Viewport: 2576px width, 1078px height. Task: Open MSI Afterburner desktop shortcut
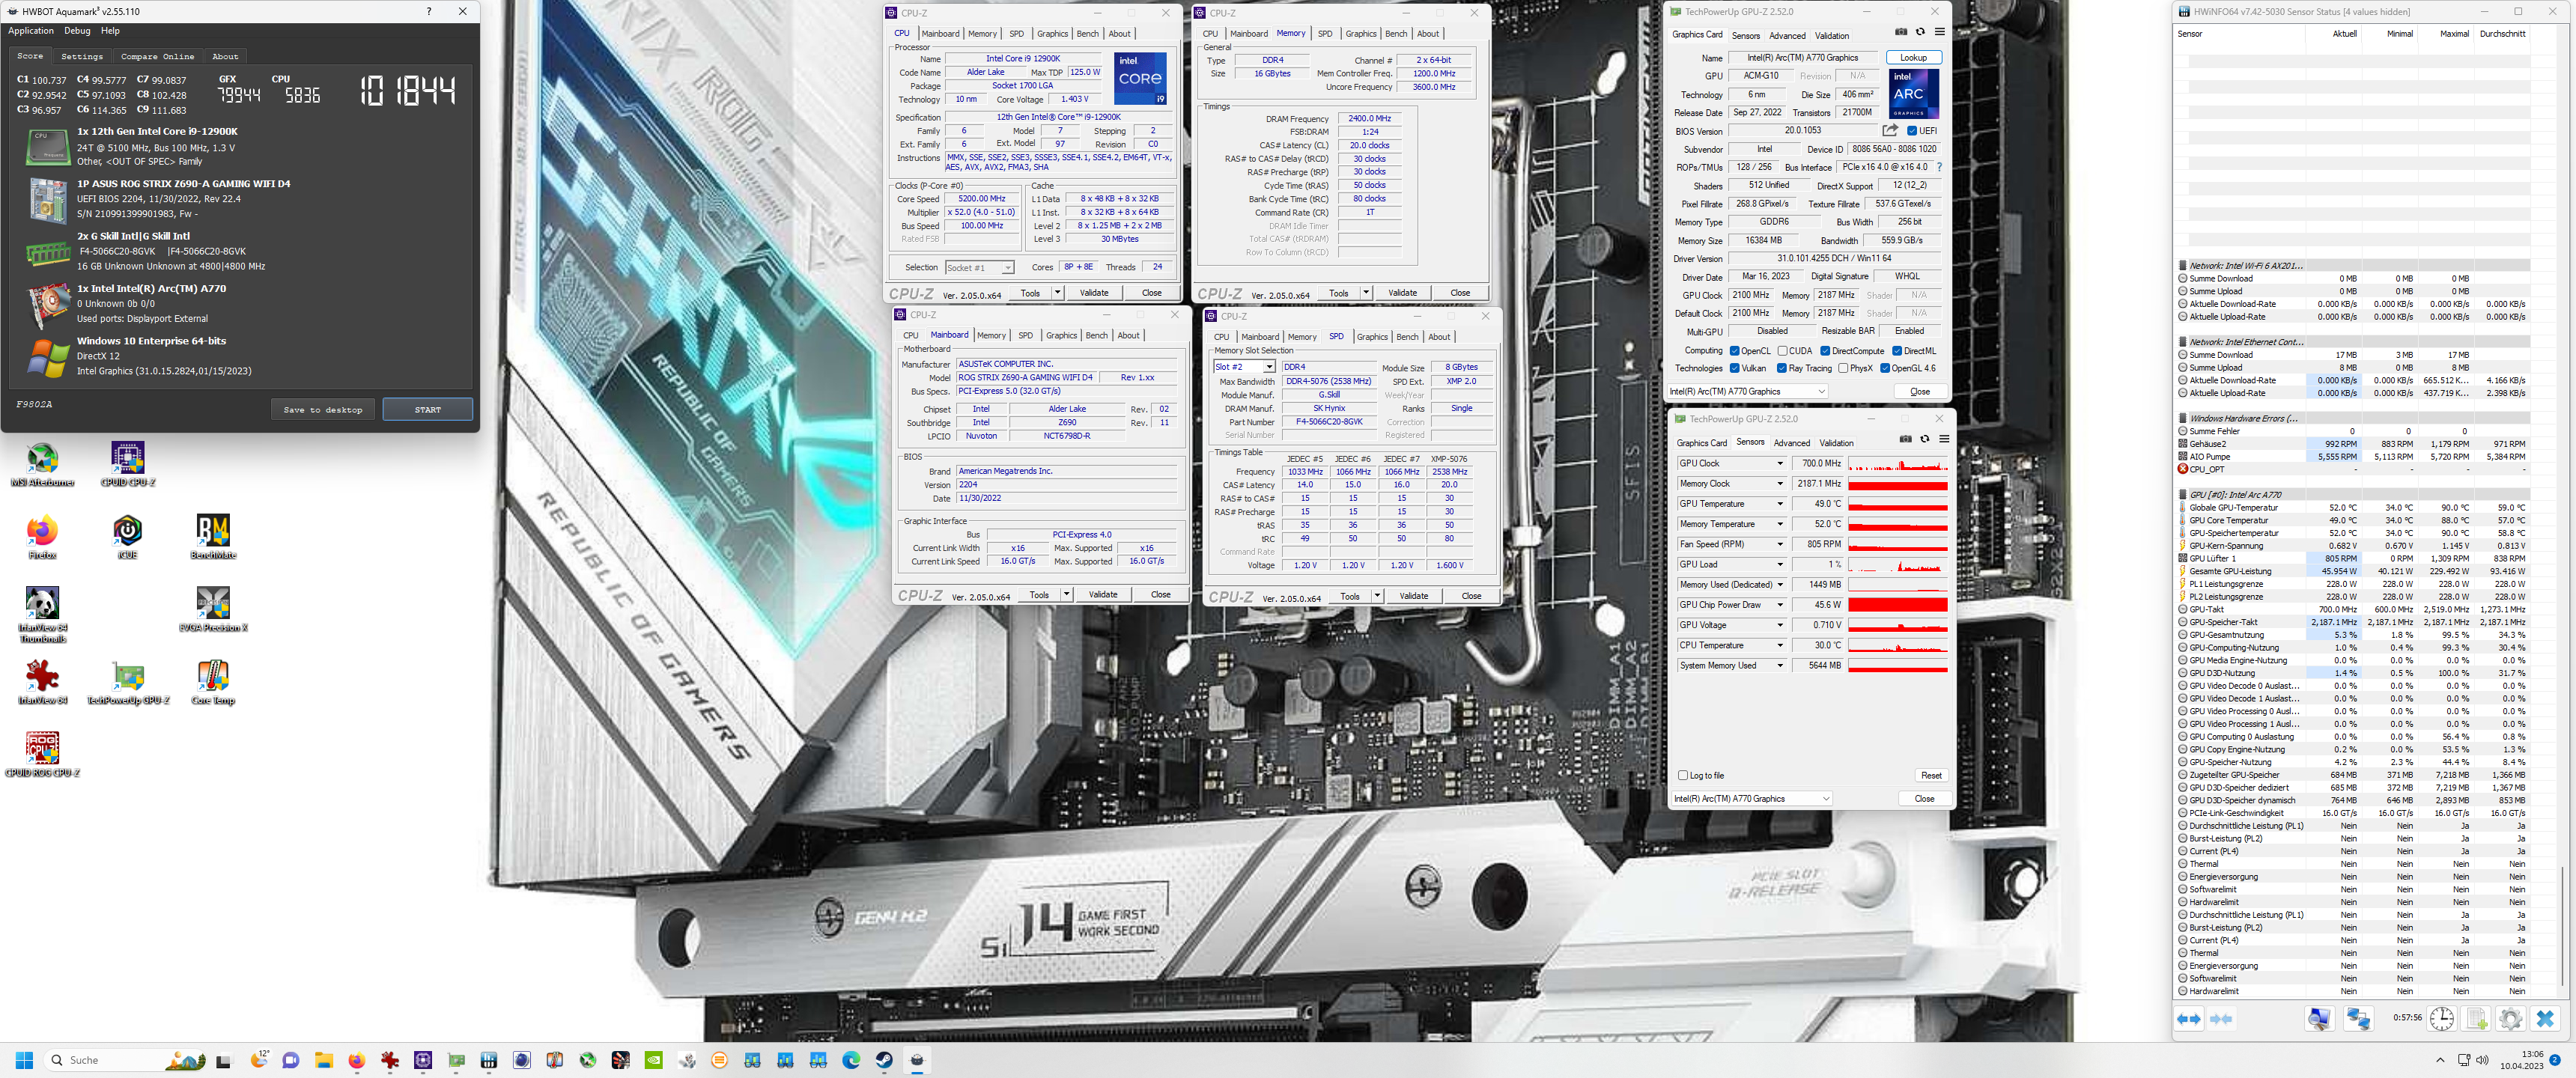pos(42,464)
